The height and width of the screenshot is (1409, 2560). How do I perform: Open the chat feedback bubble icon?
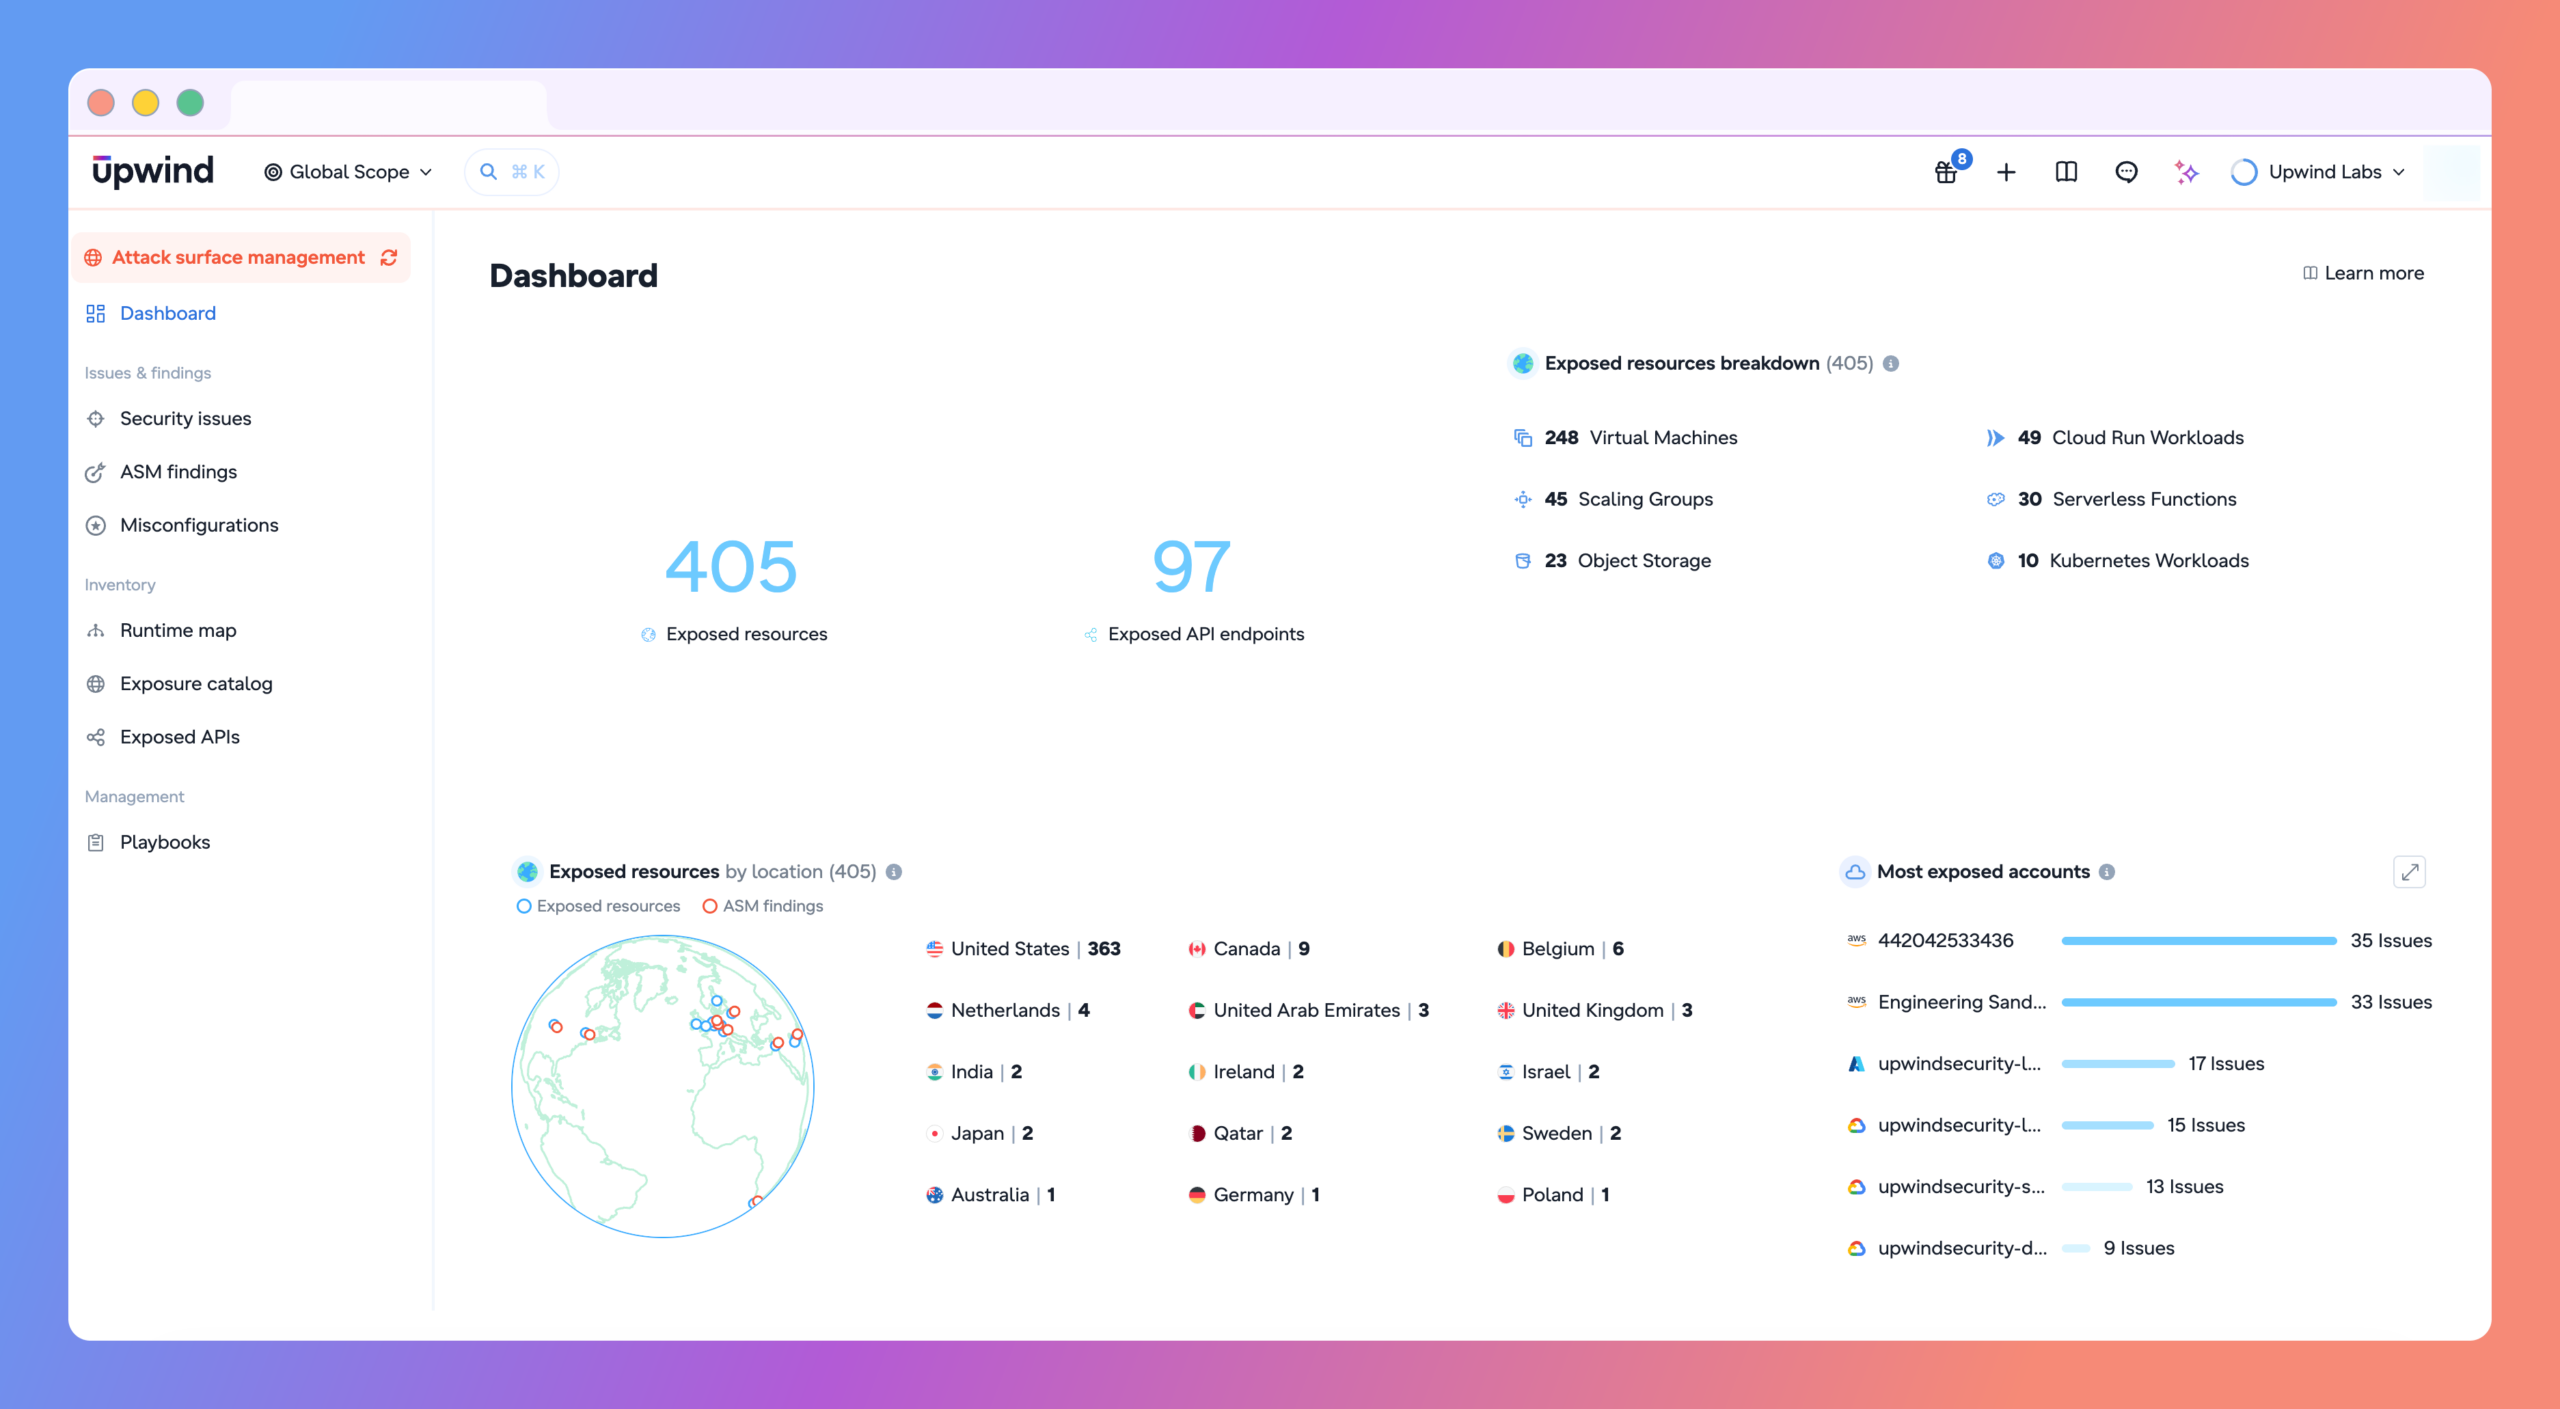tap(2126, 172)
